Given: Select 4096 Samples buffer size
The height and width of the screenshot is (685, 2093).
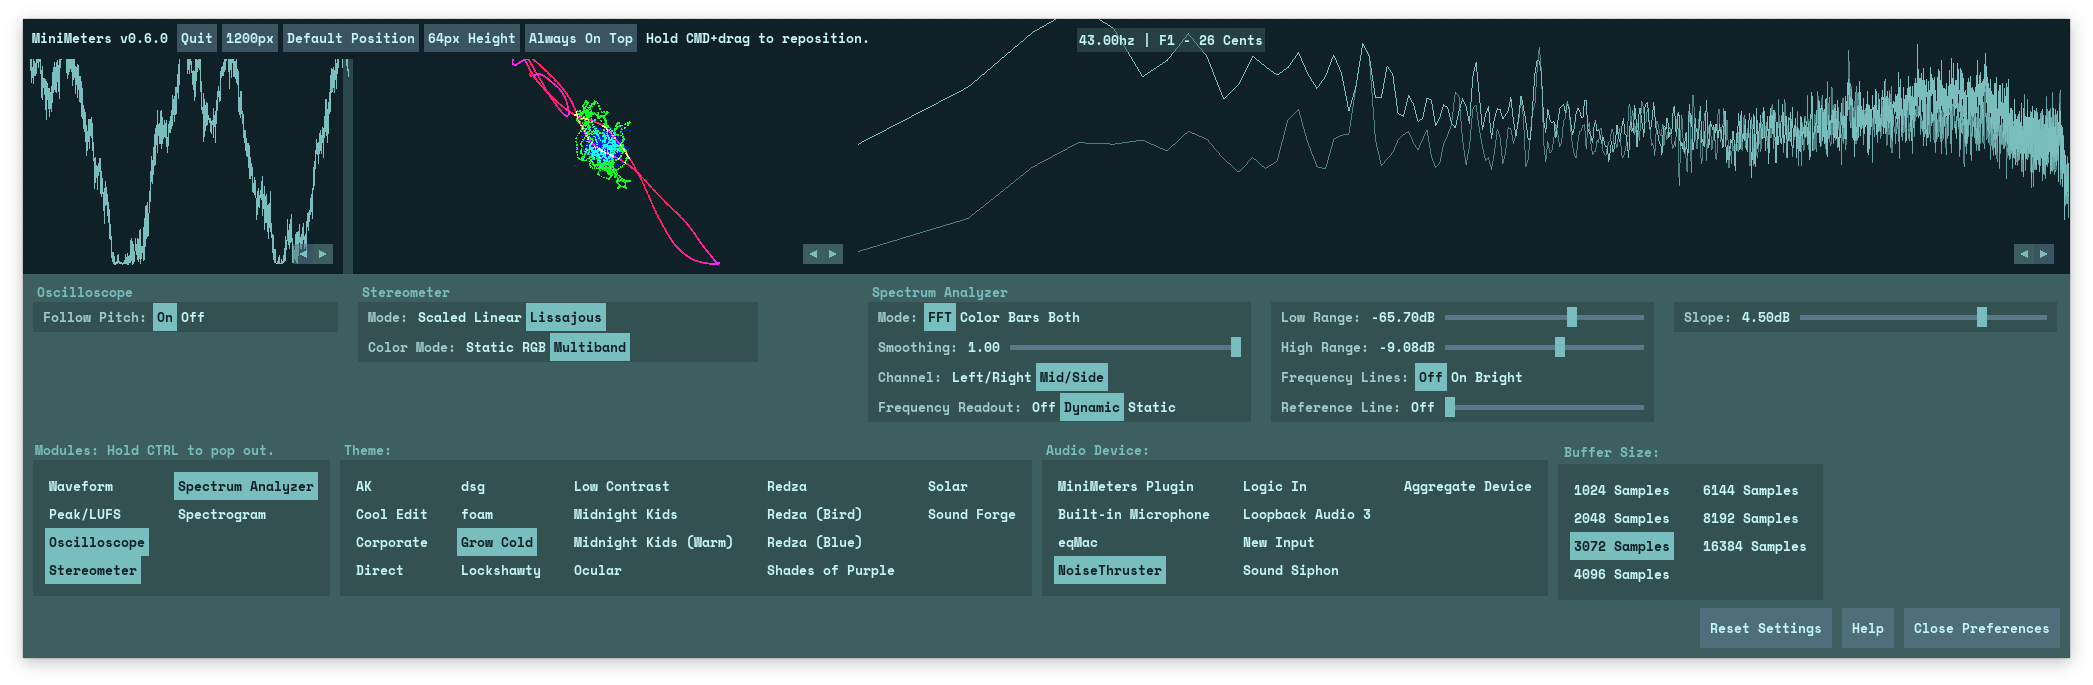Looking at the screenshot, I should pos(1621,575).
